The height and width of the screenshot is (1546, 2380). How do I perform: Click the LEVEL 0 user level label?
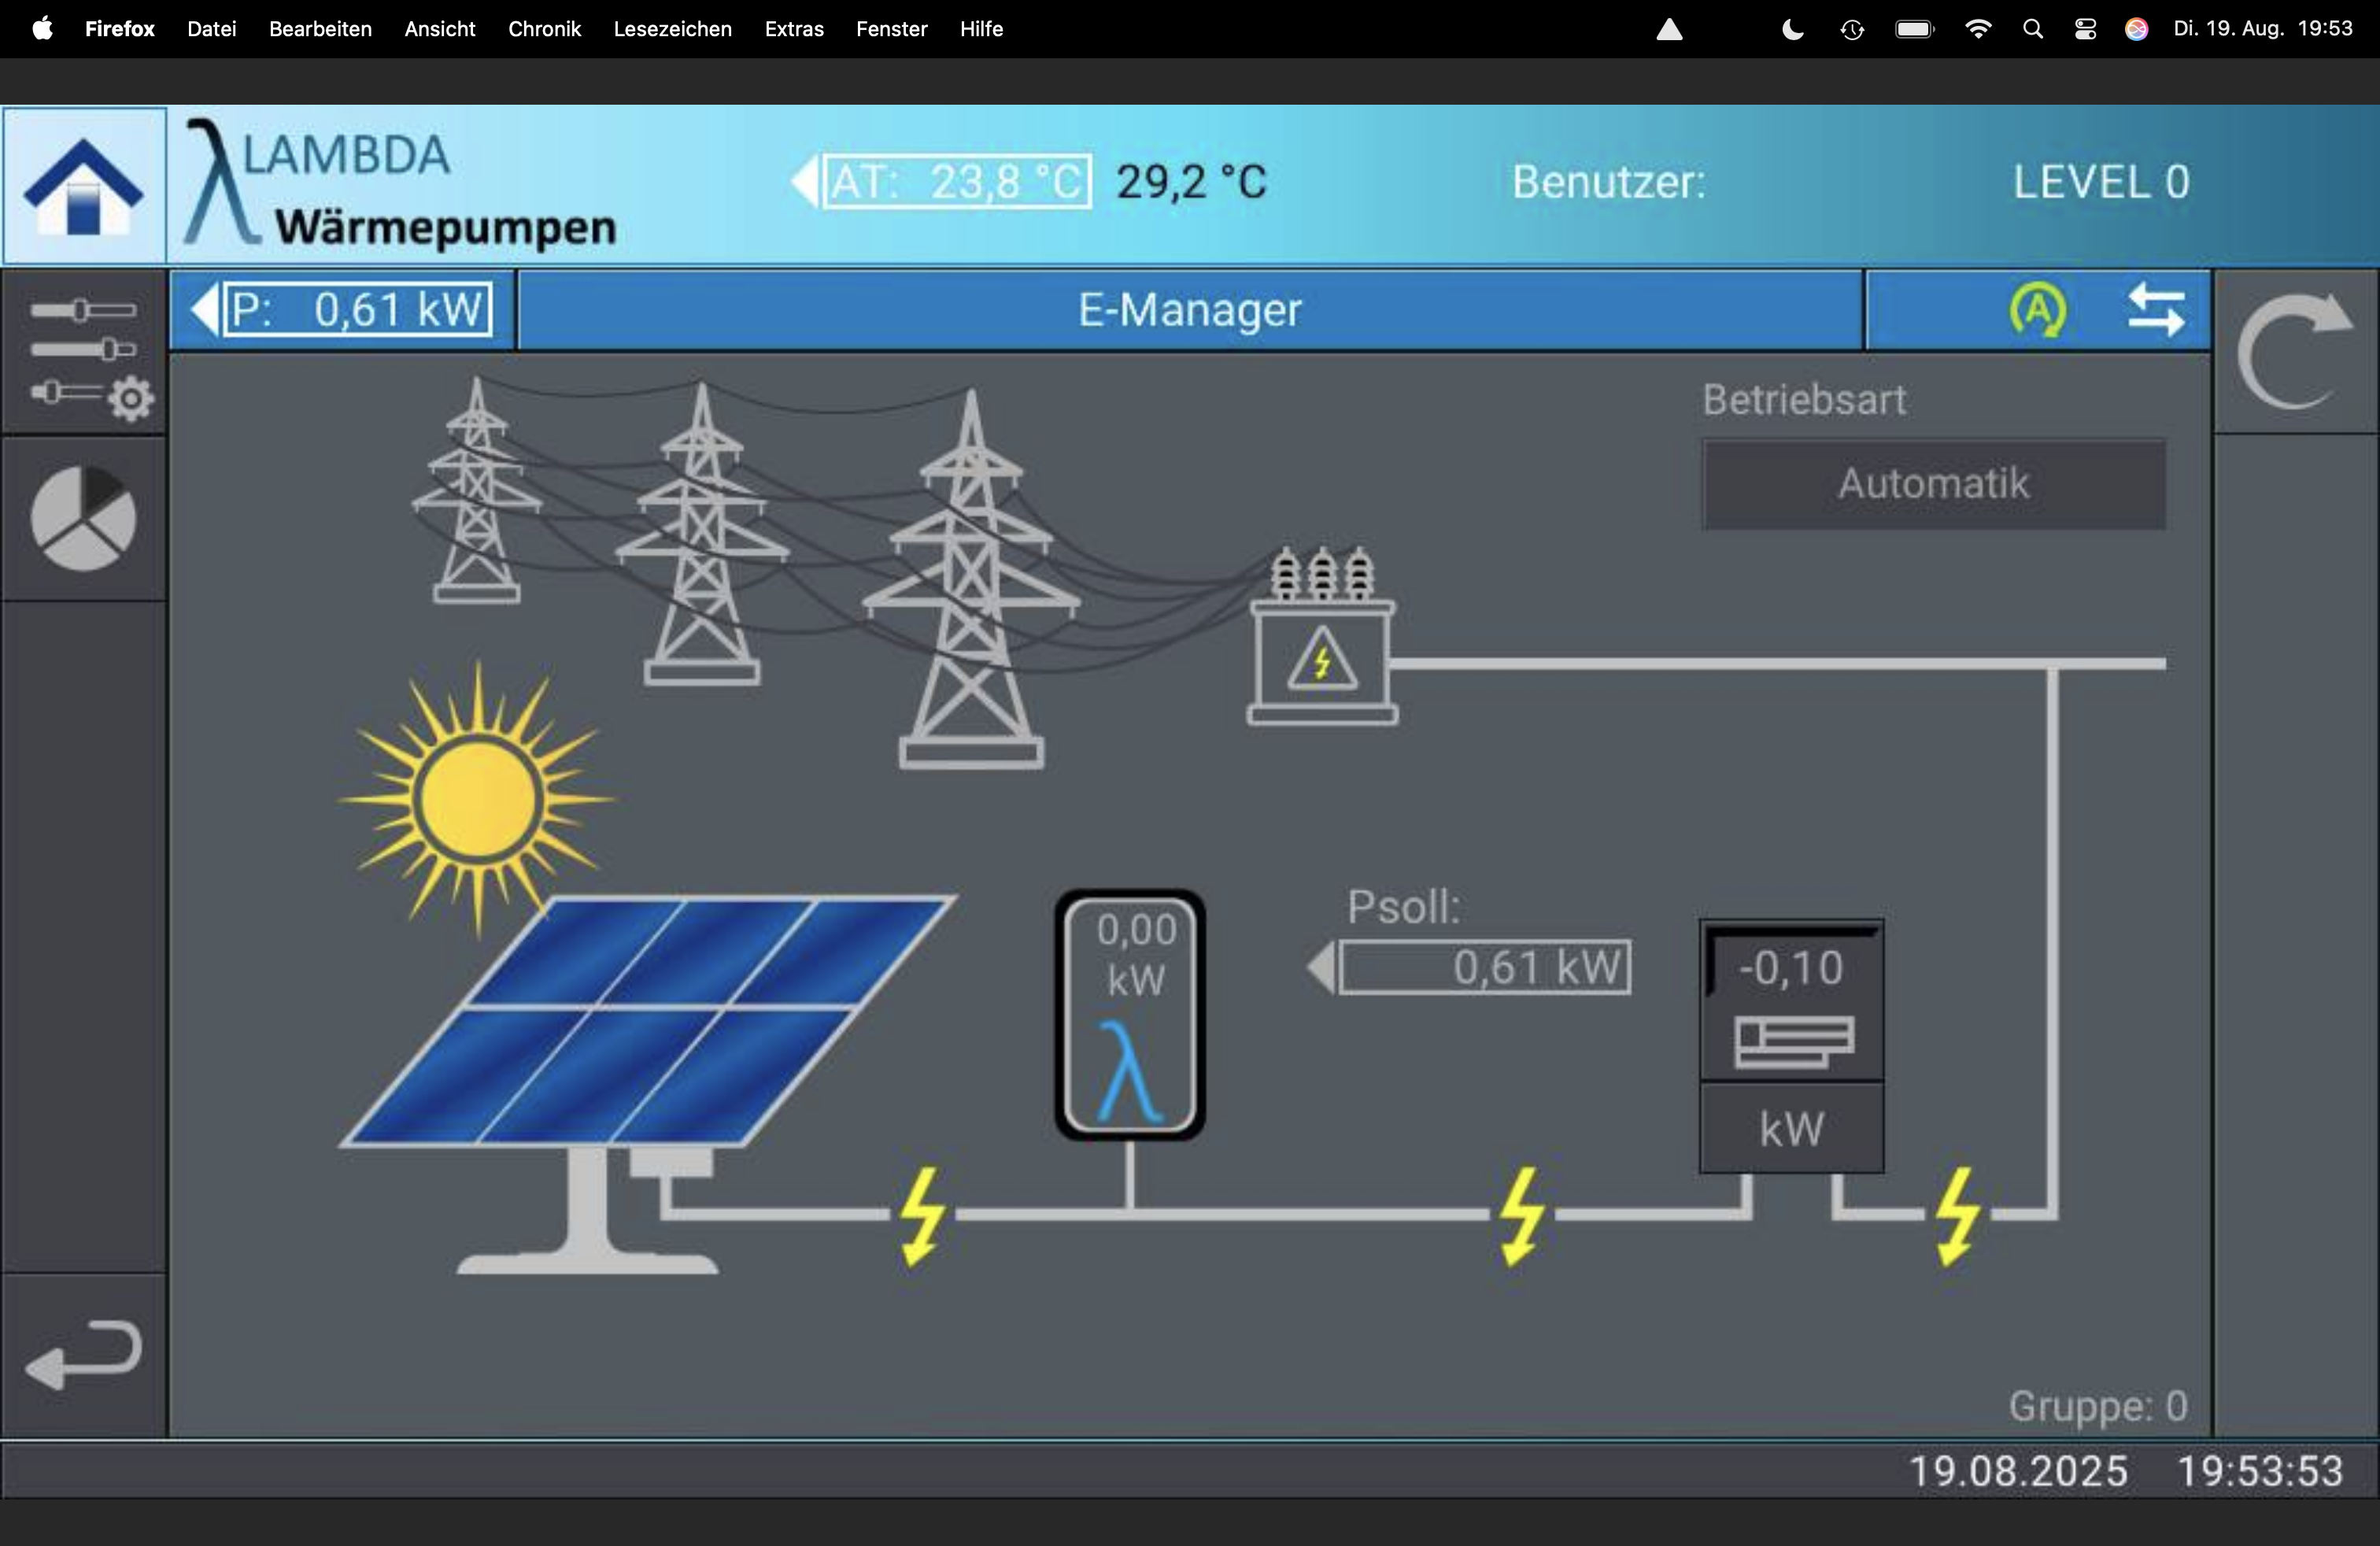click(2100, 182)
